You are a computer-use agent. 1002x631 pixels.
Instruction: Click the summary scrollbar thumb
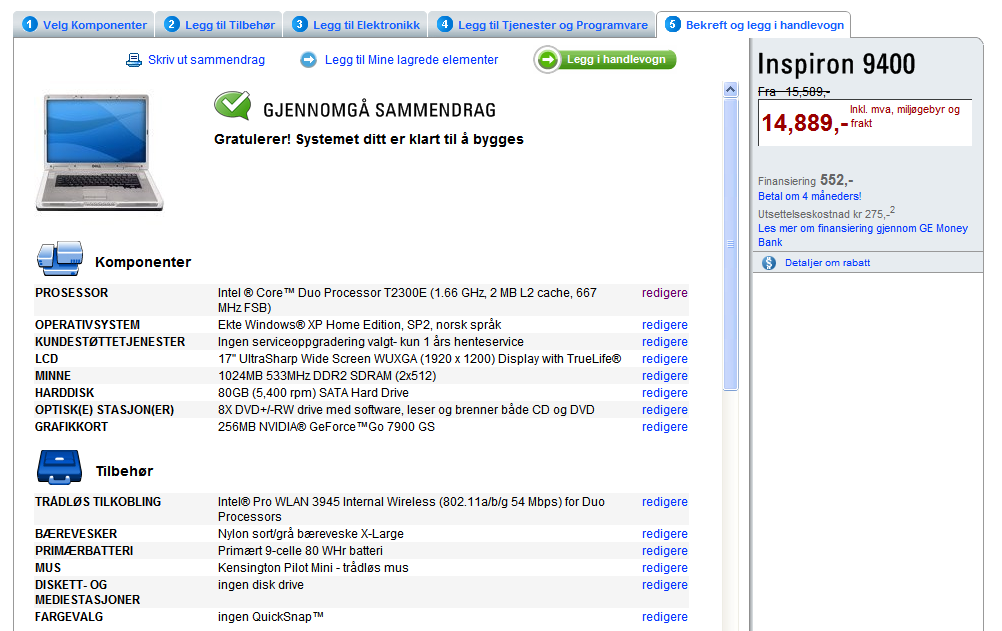click(731, 244)
